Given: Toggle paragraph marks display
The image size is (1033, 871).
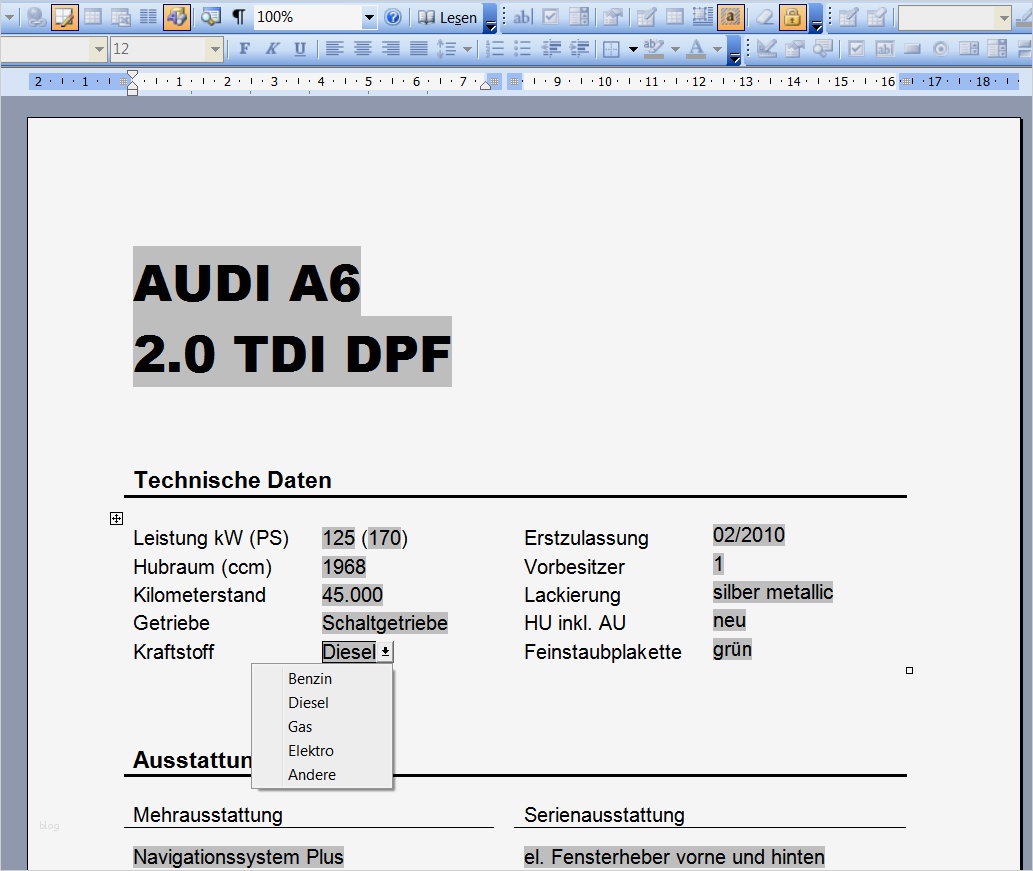Looking at the screenshot, I should (x=237, y=17).
